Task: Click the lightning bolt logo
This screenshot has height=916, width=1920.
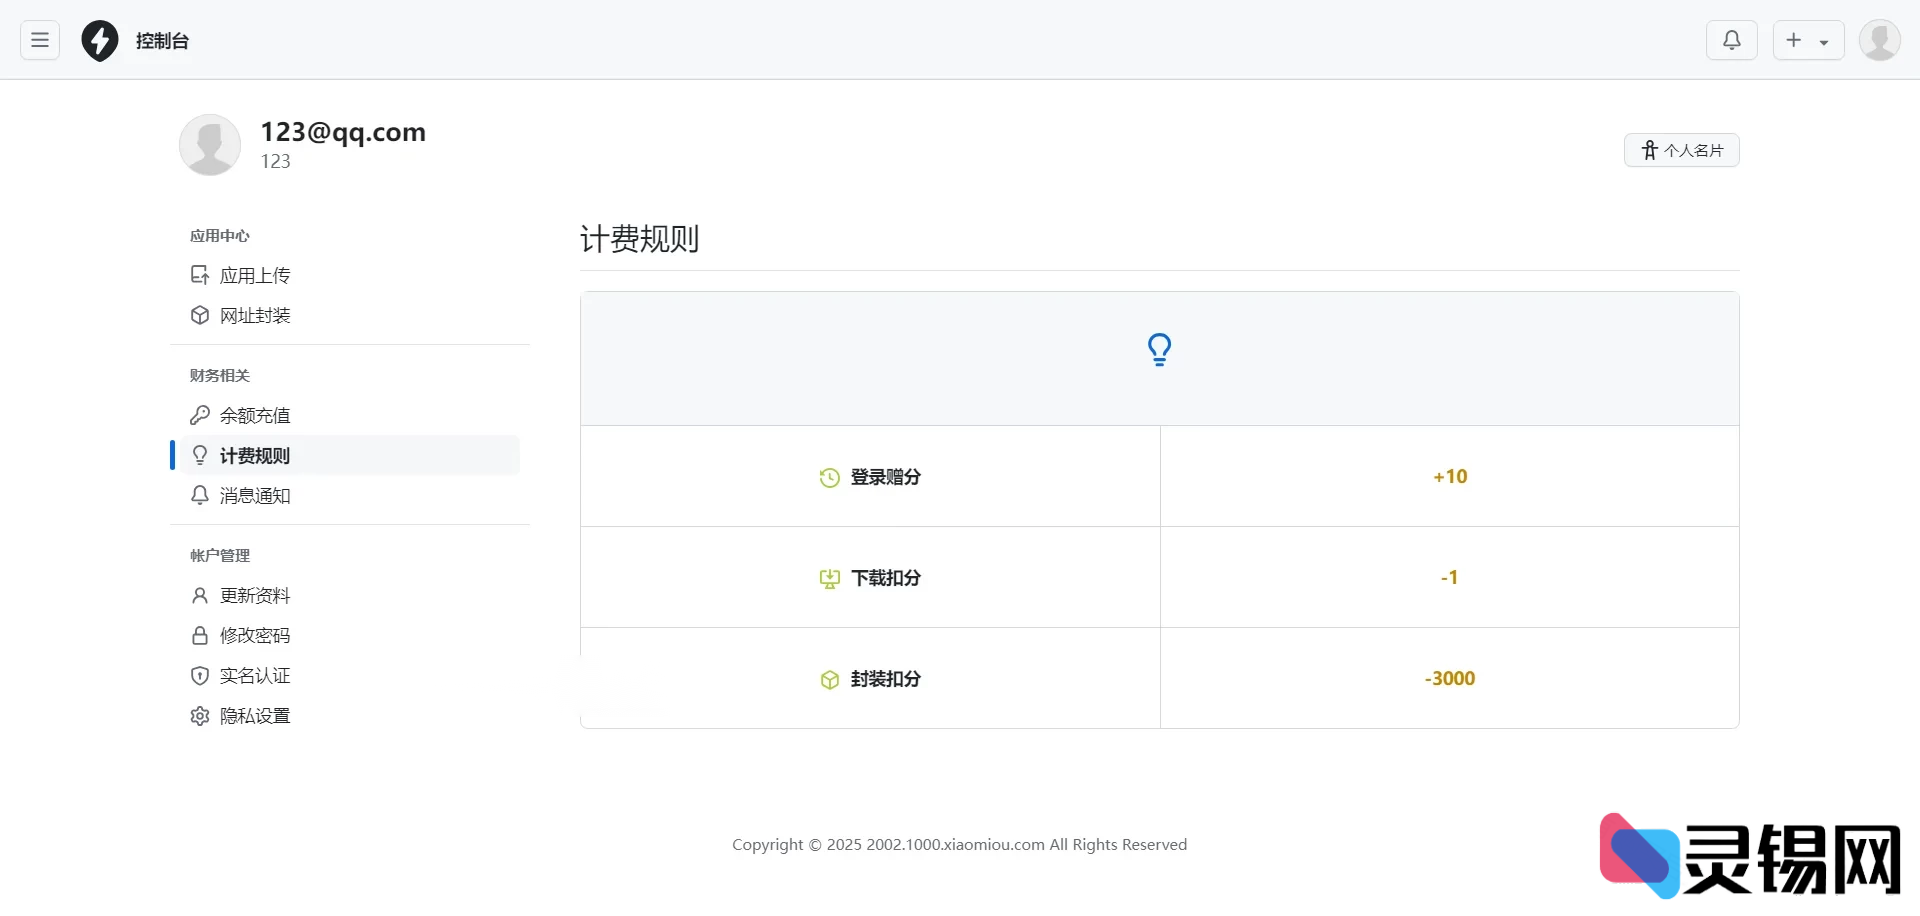Action: coord(99,40)
